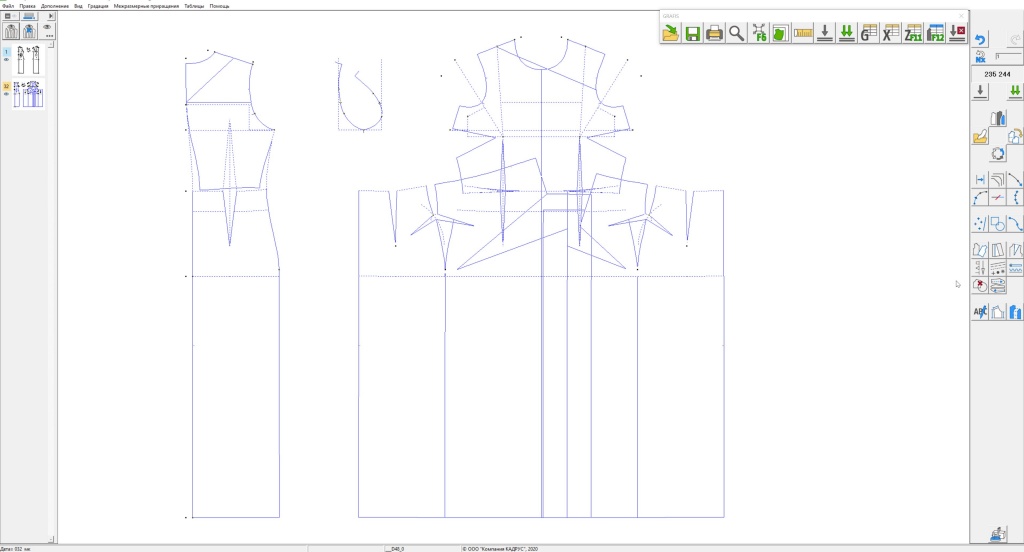Open the Градация menu
Viewport: 1024px width, 552px height.
(x=98, y=6)
